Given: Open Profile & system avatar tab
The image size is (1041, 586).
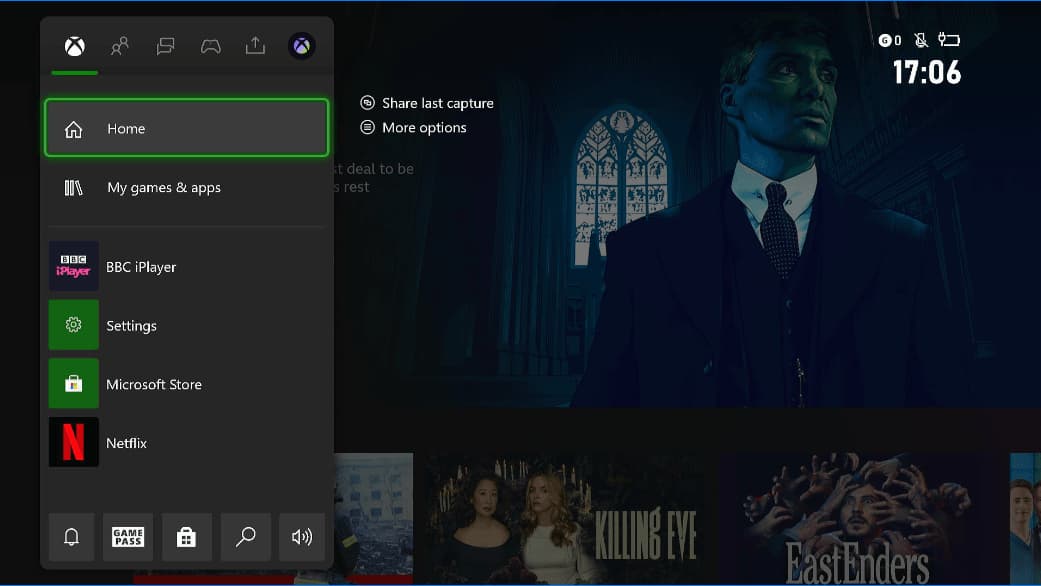Looking at the screenshot, I should 301,46.
